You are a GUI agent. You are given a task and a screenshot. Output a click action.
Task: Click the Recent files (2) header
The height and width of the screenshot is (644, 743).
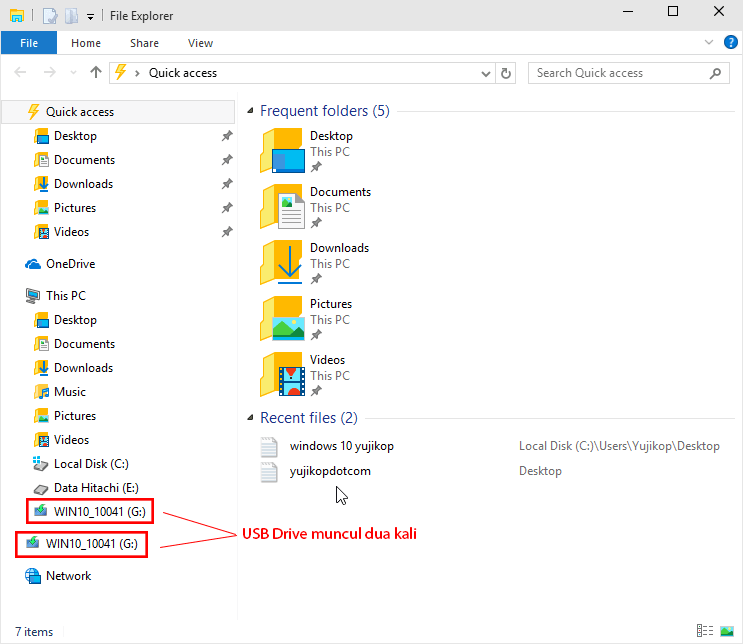click(309, 418)
